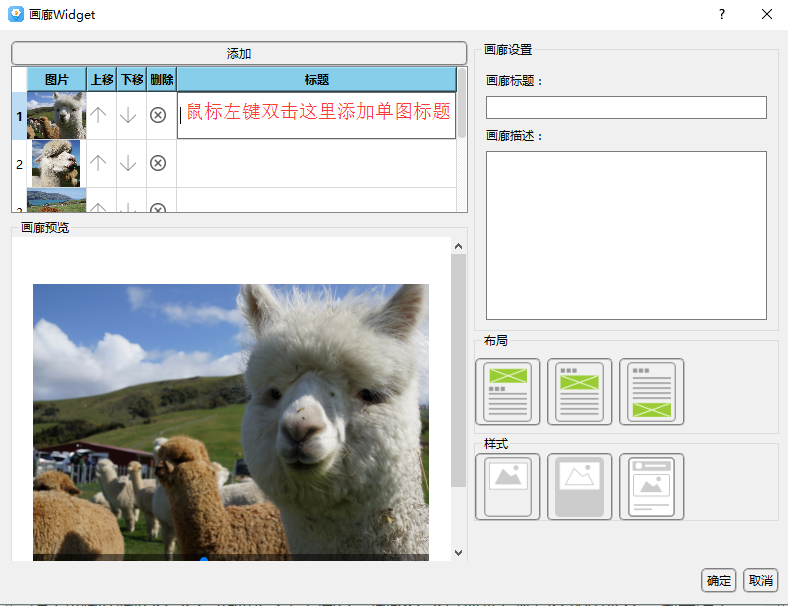Choose the third style with header
The width and height of the screenshot is (788, 606).
[x=652, y=487]
